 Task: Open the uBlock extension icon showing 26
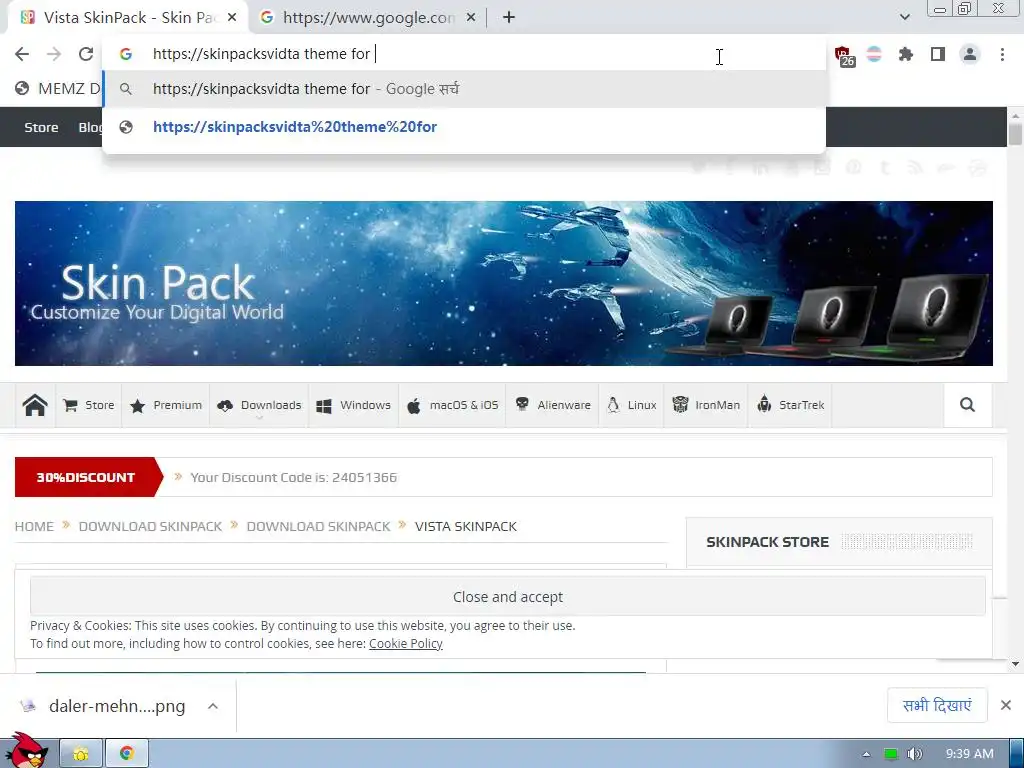click(x=844, y=56)
